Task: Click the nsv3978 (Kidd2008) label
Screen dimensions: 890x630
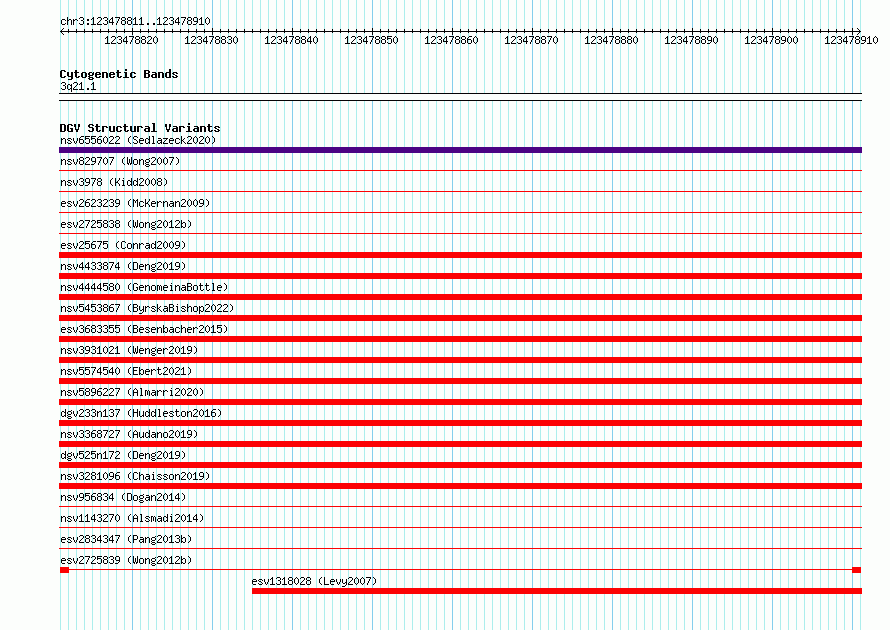Action: pos(114,182)
